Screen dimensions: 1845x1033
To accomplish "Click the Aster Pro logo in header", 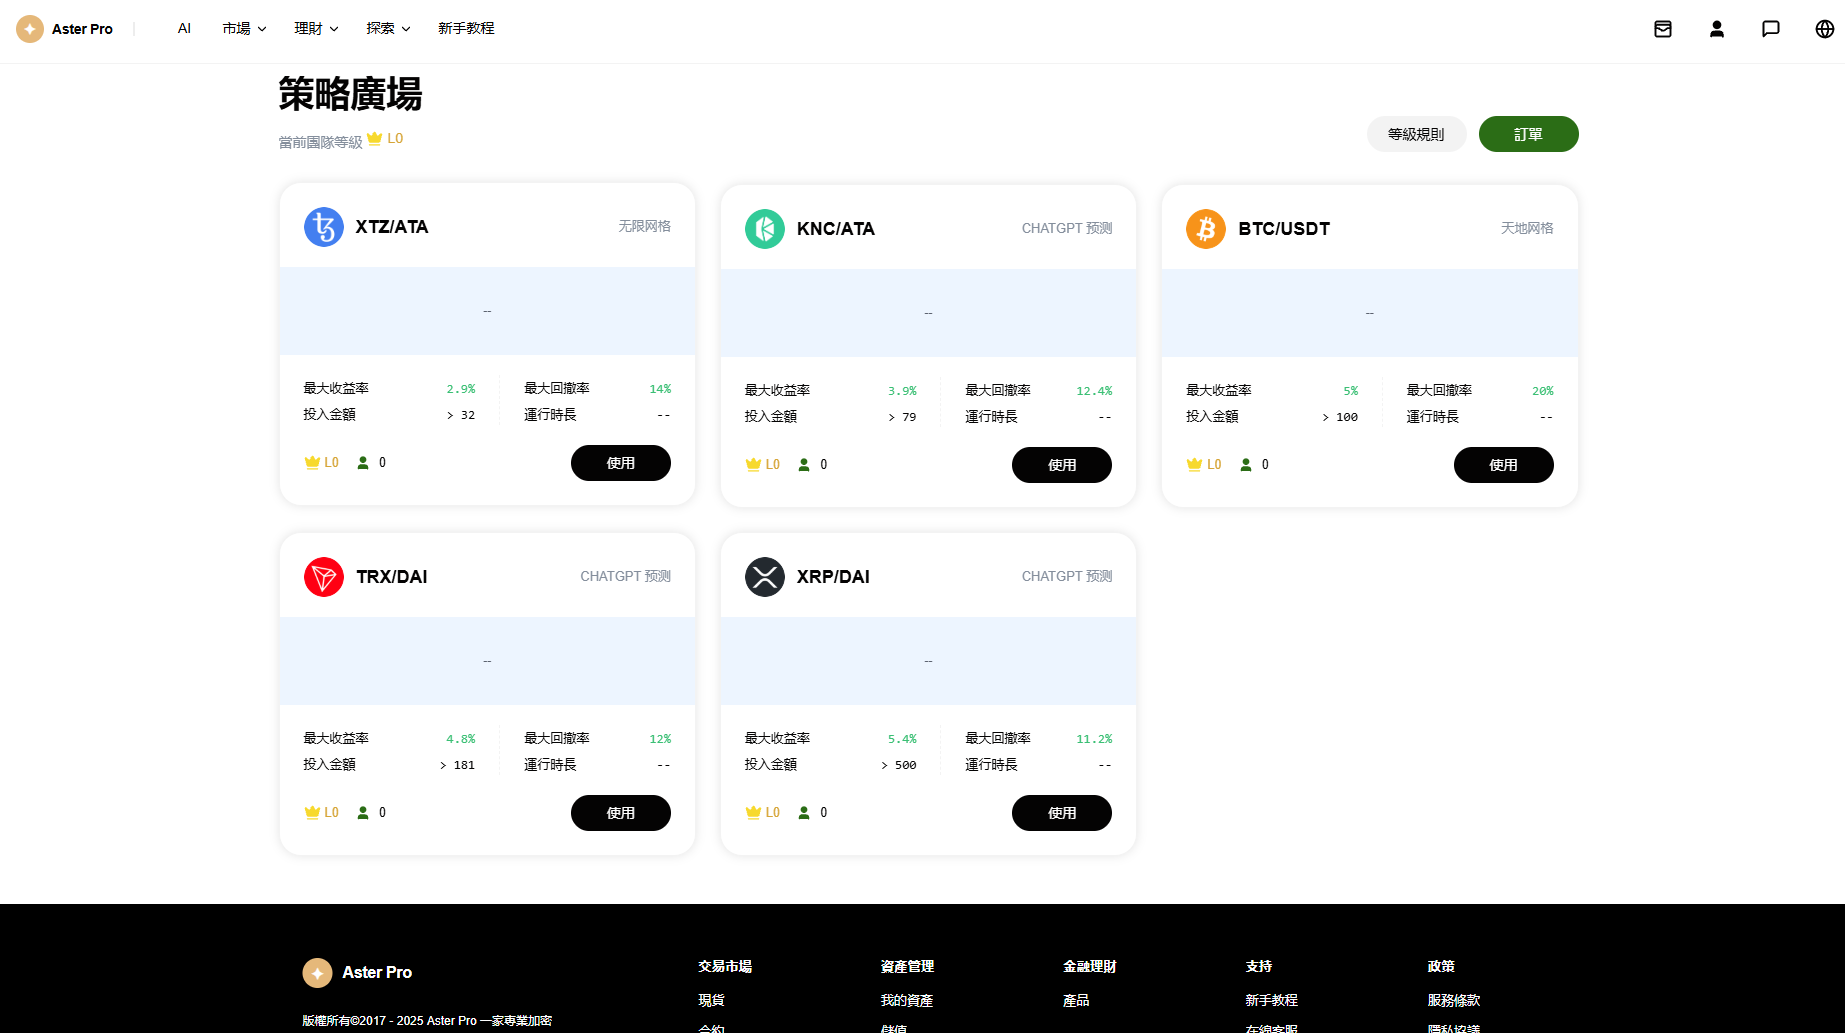I will [x=65, y=29].
